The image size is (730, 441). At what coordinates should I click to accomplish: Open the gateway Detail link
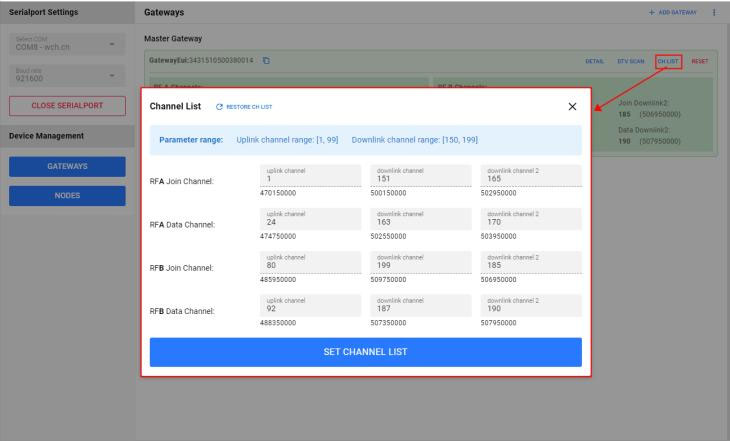pyautogui.click(x=594, y=62)
